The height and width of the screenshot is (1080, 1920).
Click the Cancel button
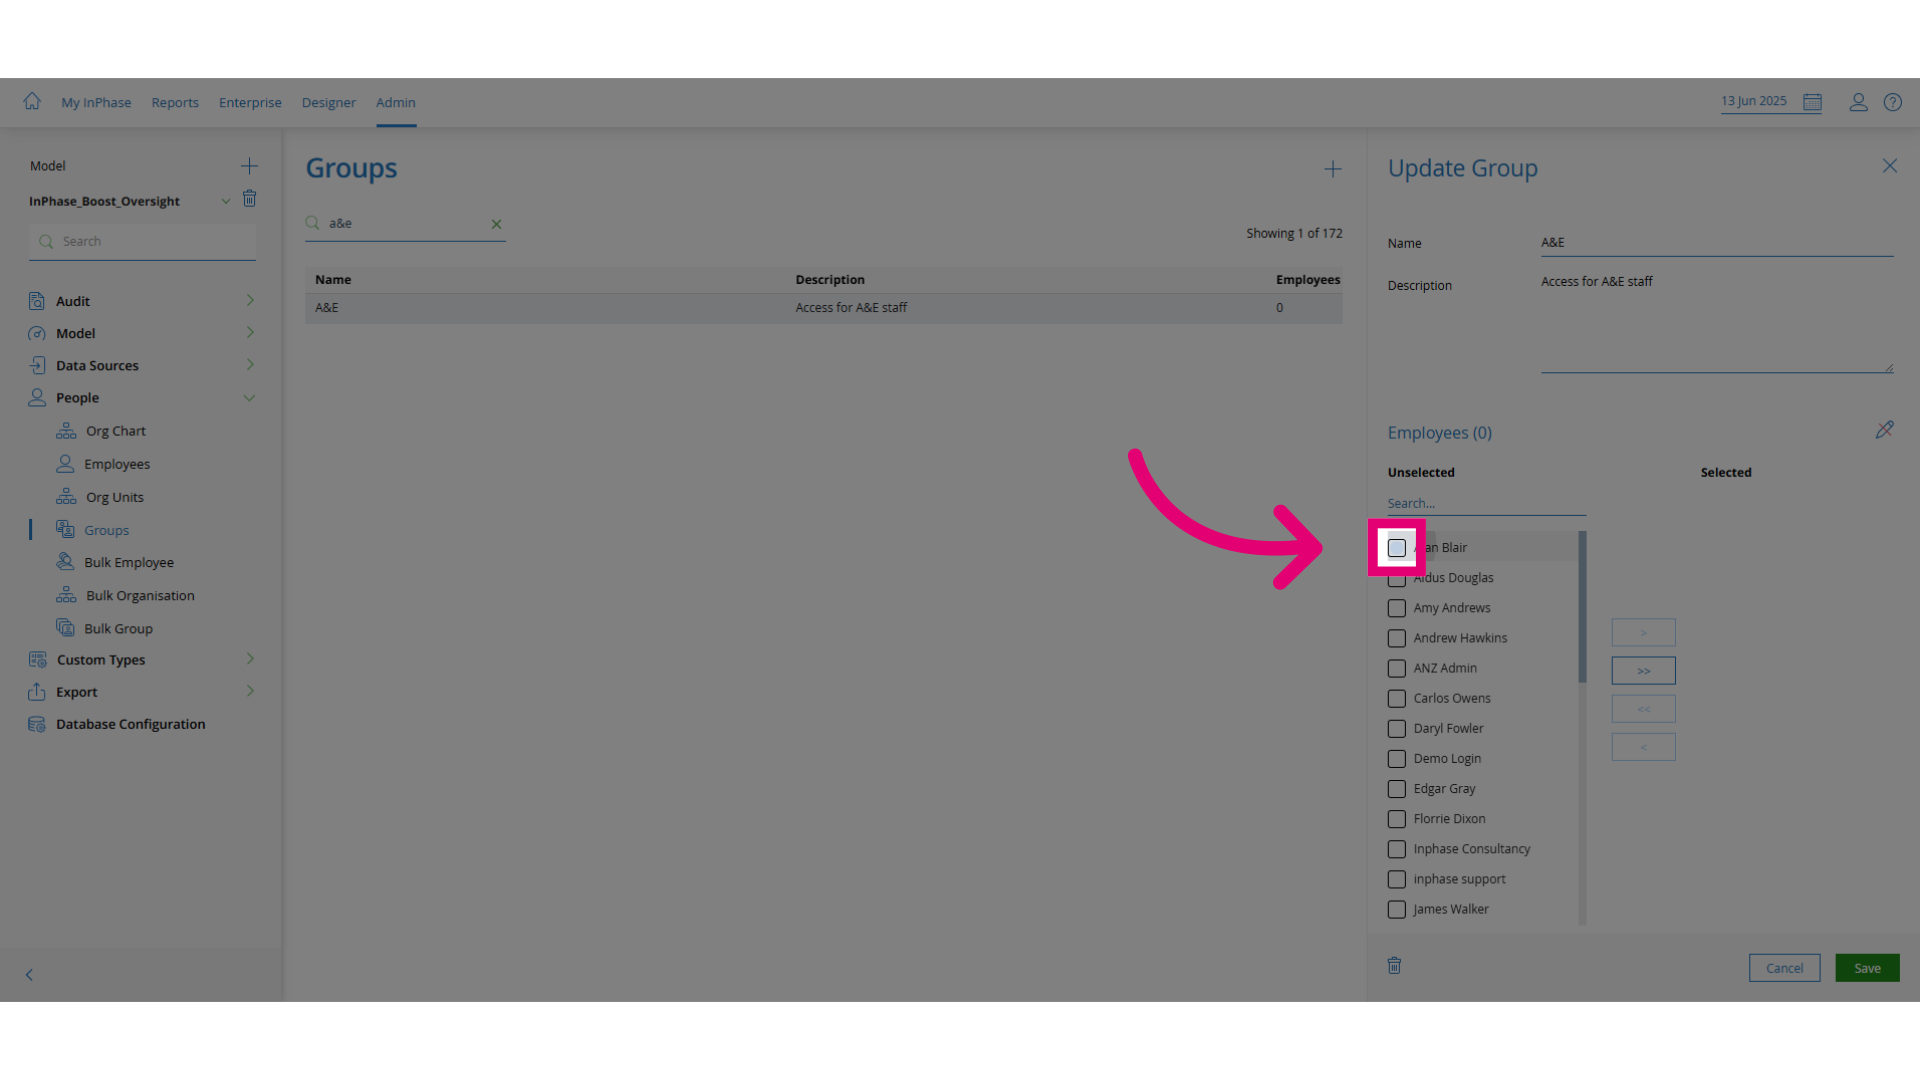click(1784, 968)
